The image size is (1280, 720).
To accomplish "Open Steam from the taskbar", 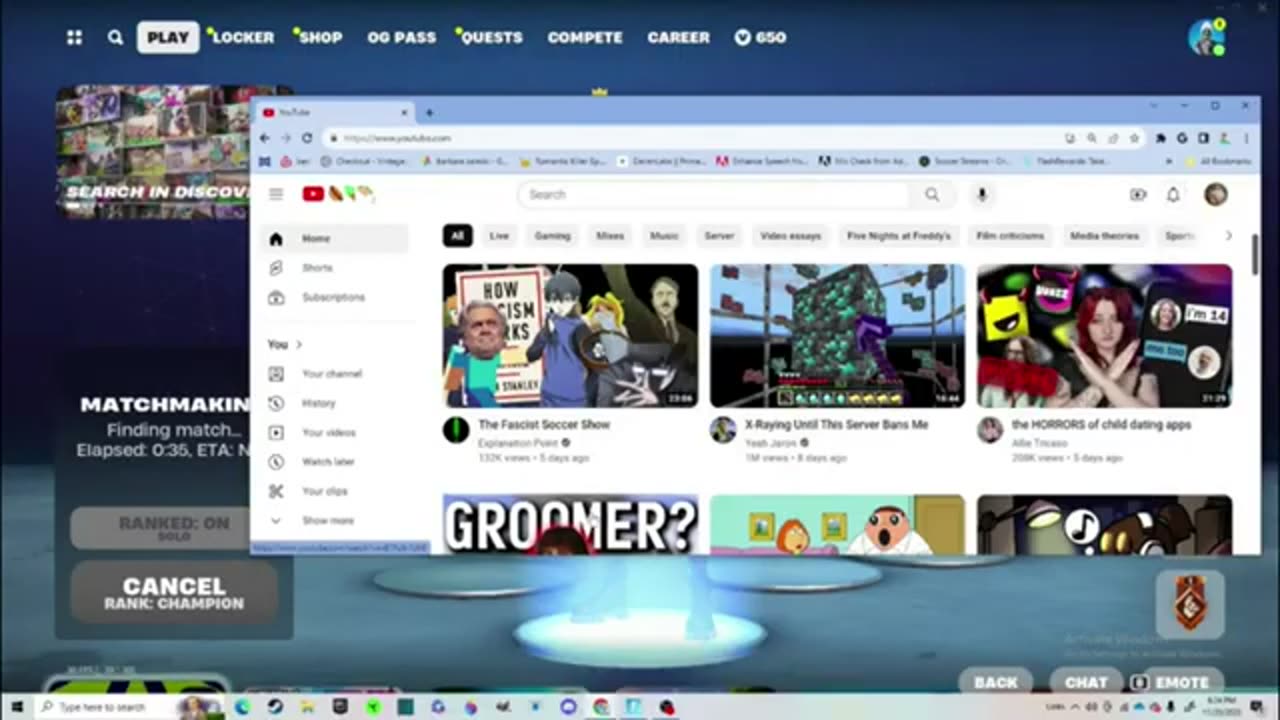I will [275, 707].
